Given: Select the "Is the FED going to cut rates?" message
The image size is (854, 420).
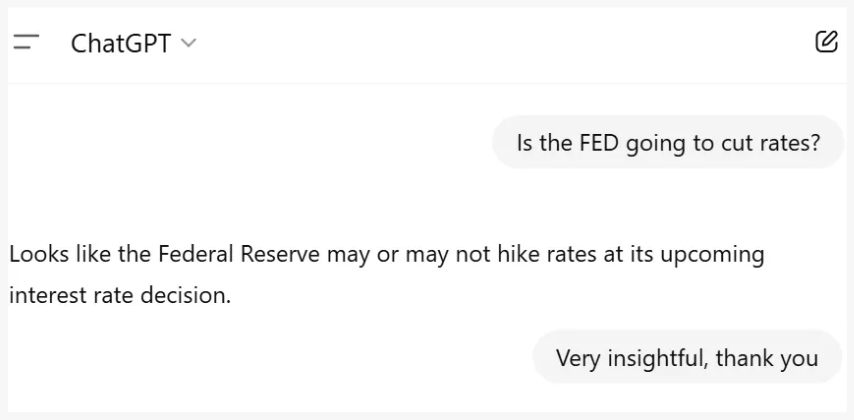Looking at the screenshot, I should pyautogui.click(x=667, y=142).
